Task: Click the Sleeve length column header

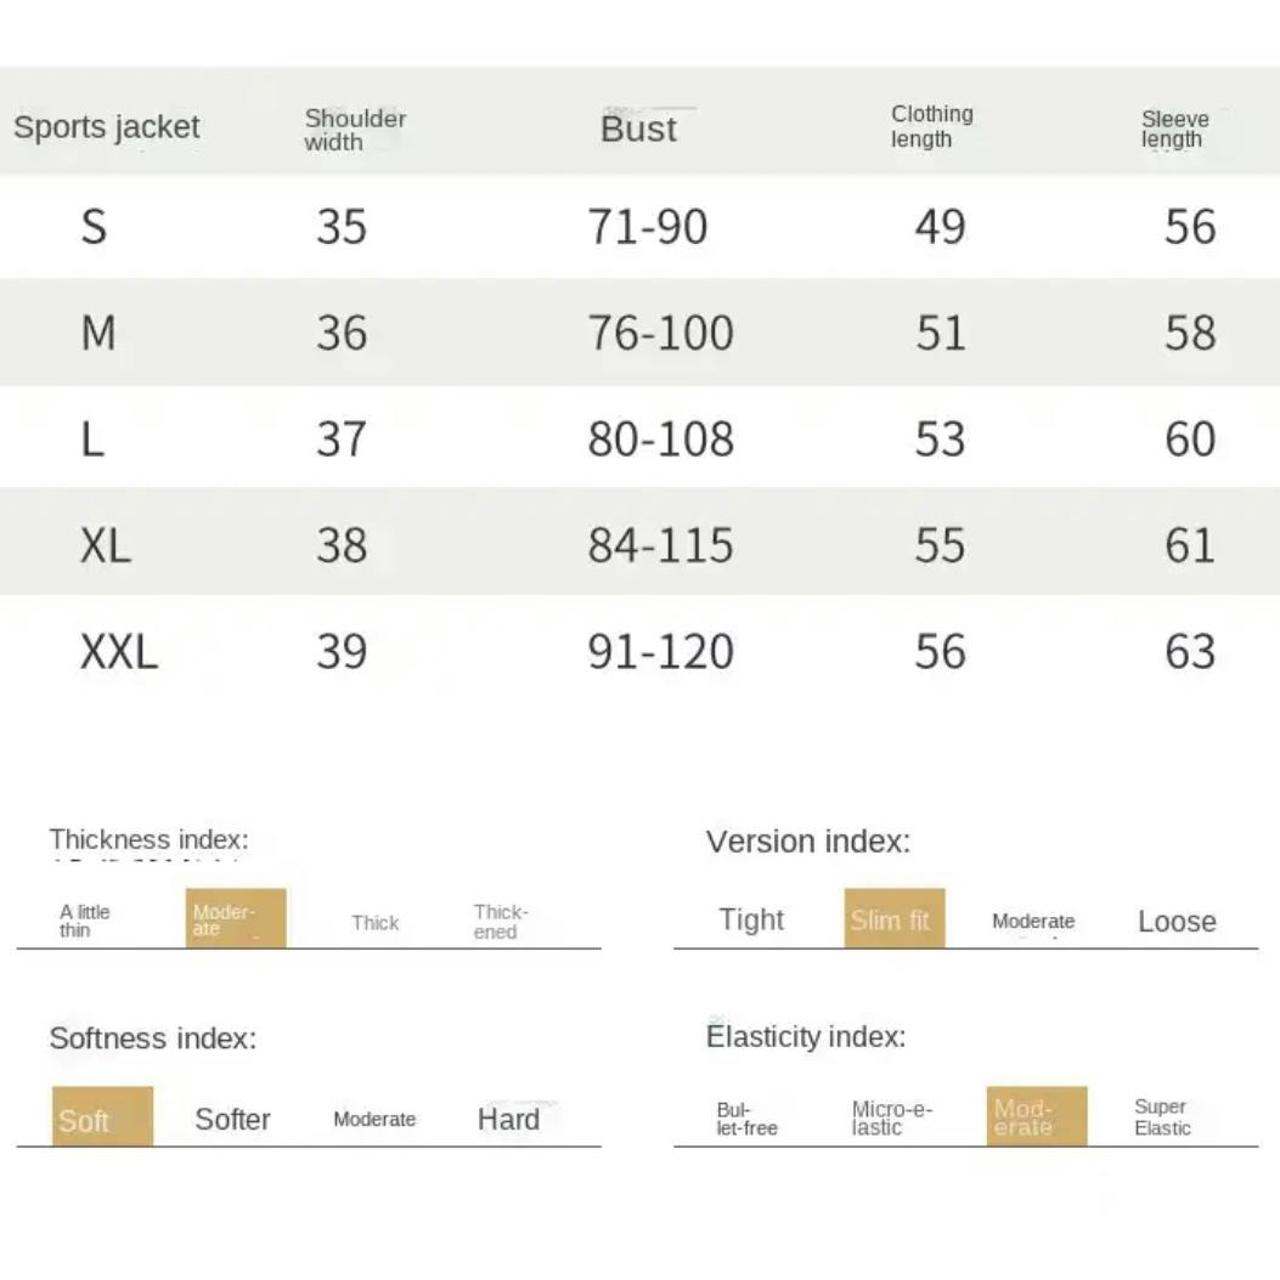Action: [1175, 129]
